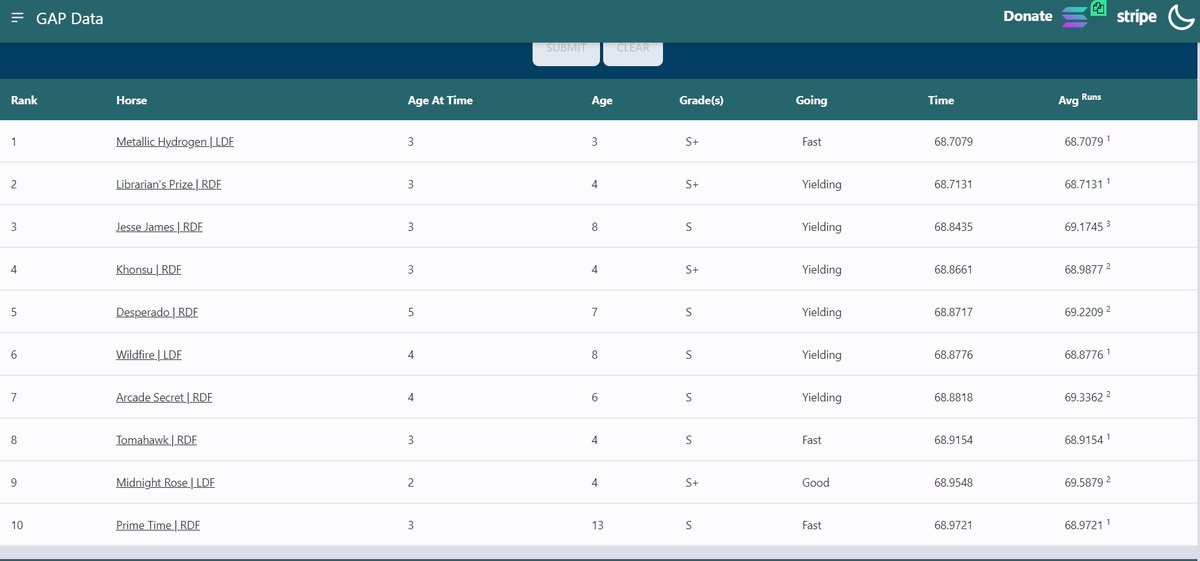1200x561 pixels.
Task: Click age at time 2 for Midnight Rose
Action: click(x=411, y=482)
